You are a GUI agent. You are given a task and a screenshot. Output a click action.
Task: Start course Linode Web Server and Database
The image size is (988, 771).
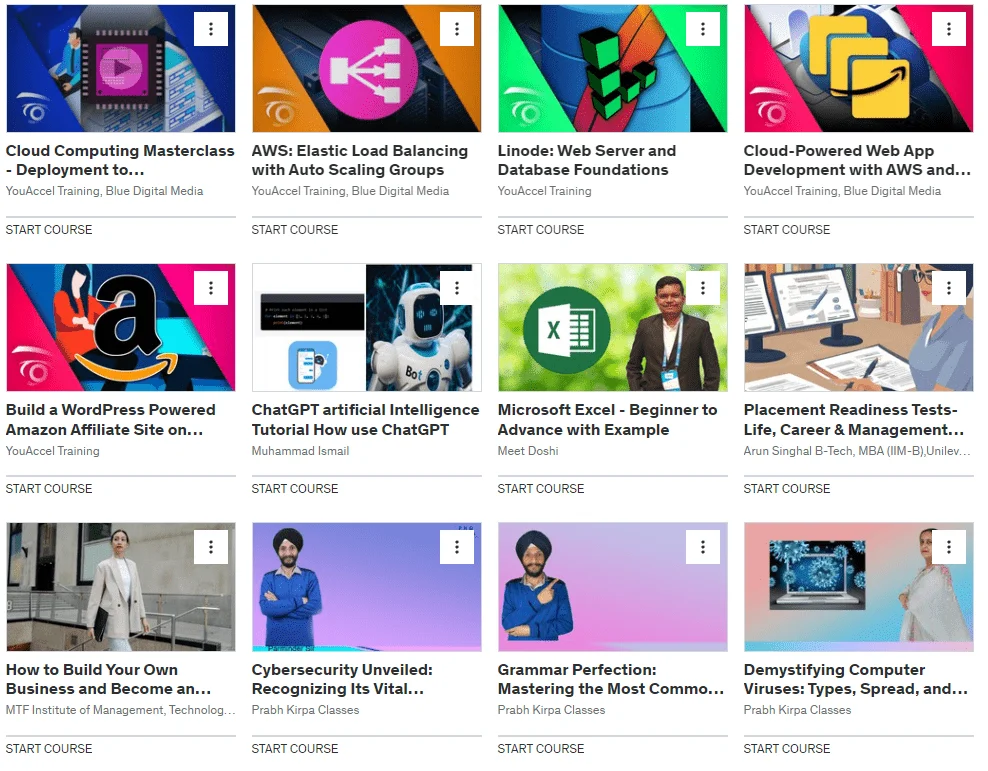pos(541,230)
